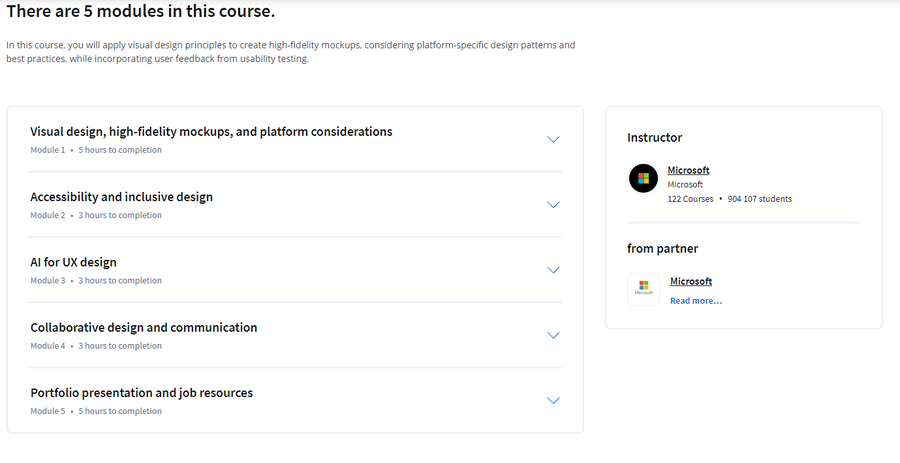Click the 904 107 students count

click(760, 199)
